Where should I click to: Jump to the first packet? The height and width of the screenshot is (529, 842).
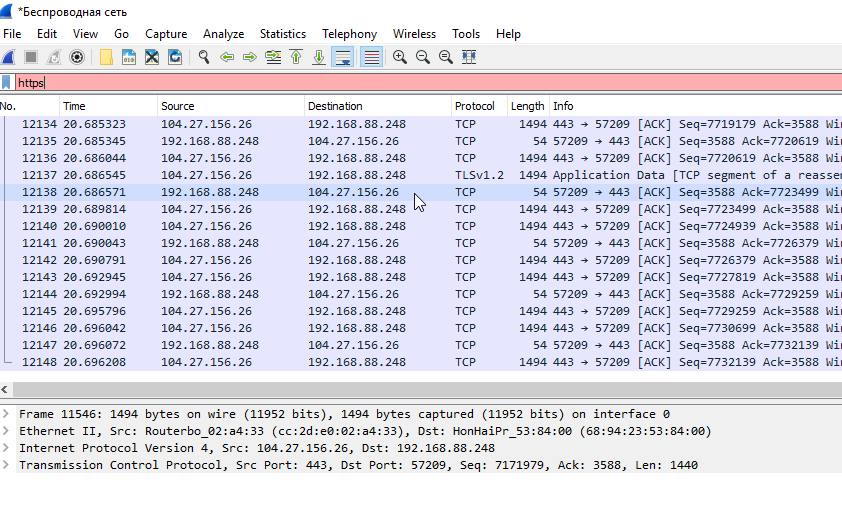coord(296,57)
